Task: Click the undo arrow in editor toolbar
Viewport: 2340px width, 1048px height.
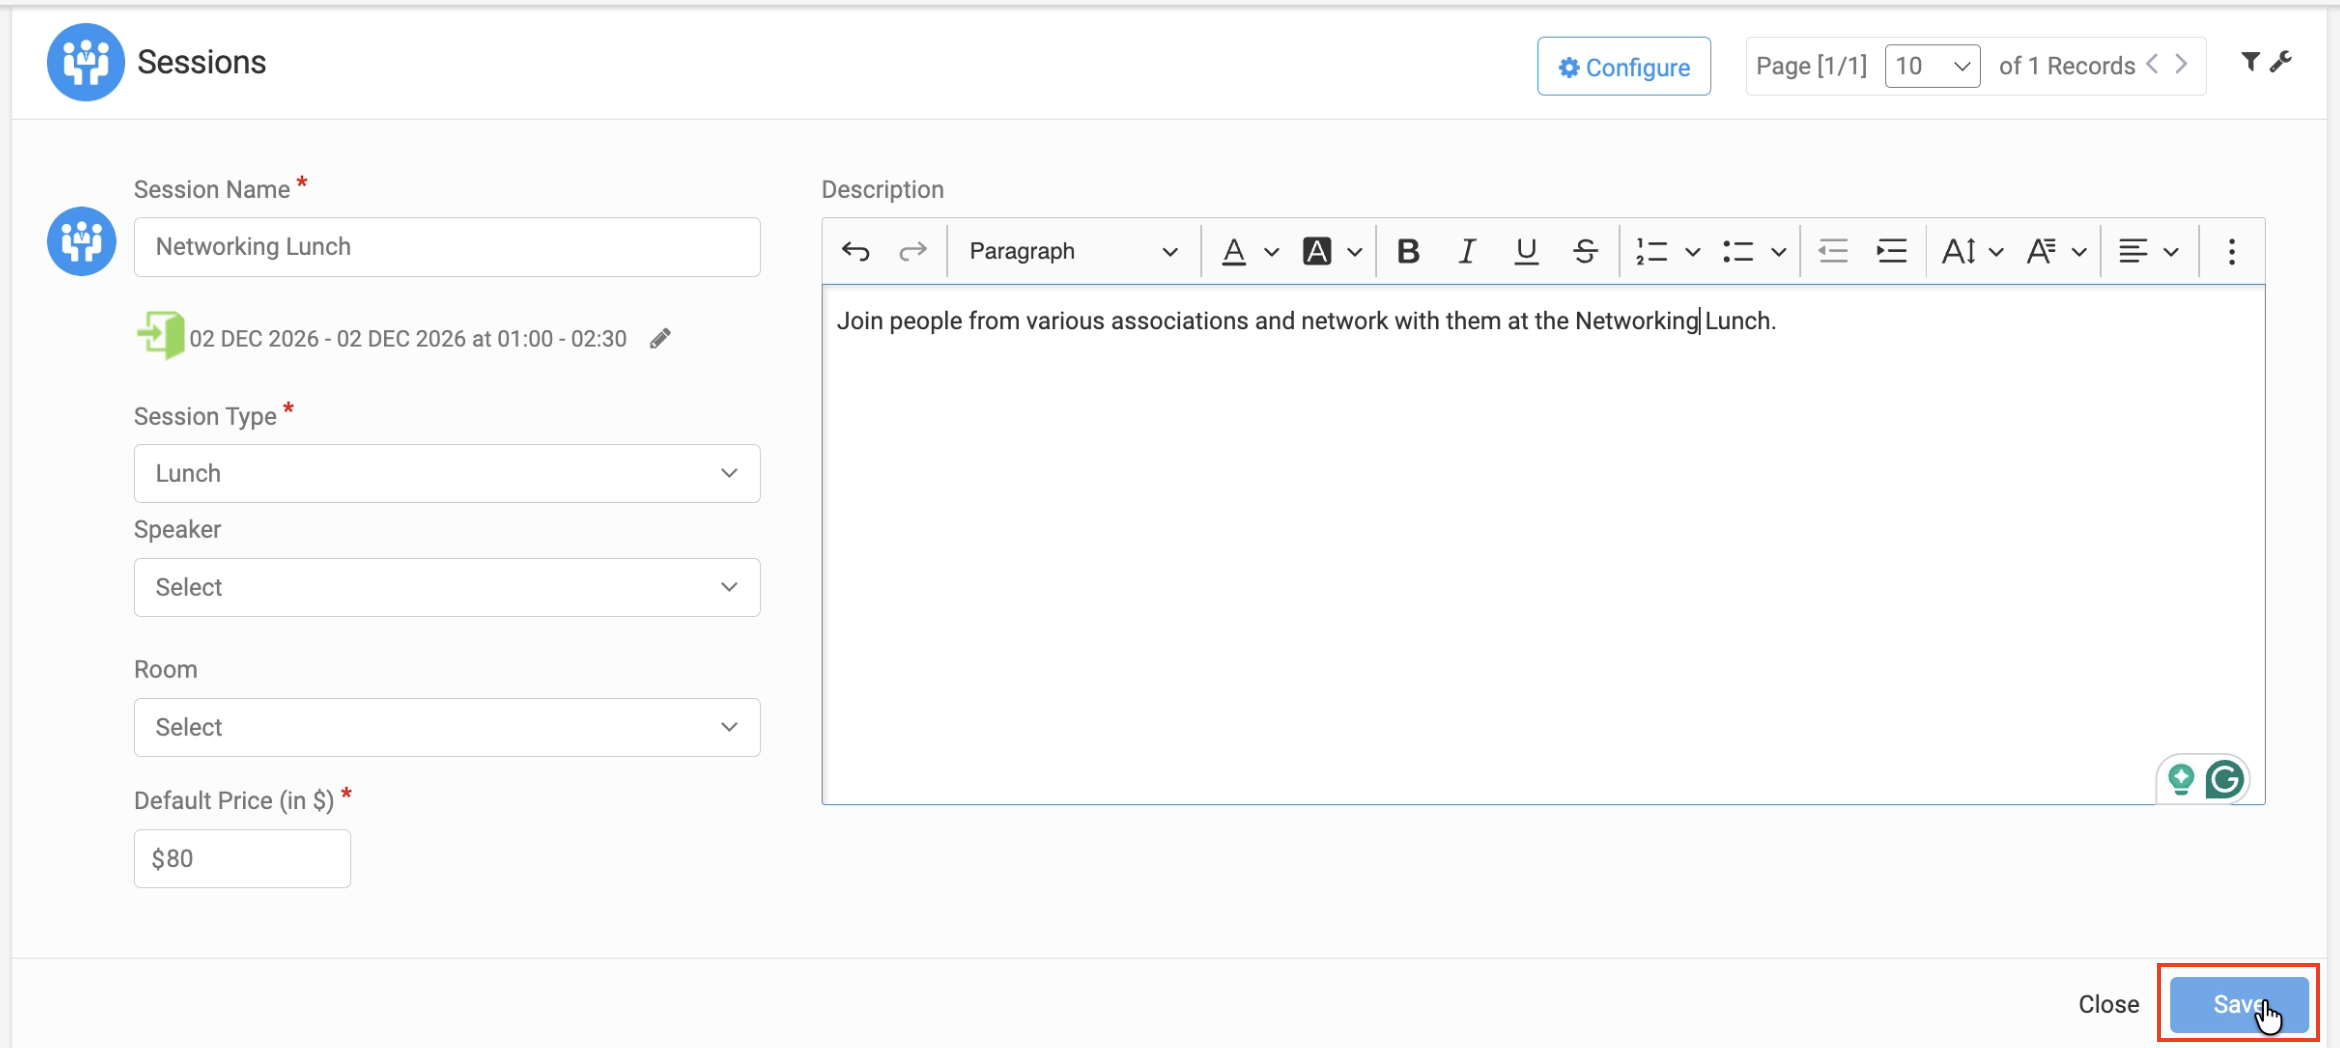Action: 855,251
